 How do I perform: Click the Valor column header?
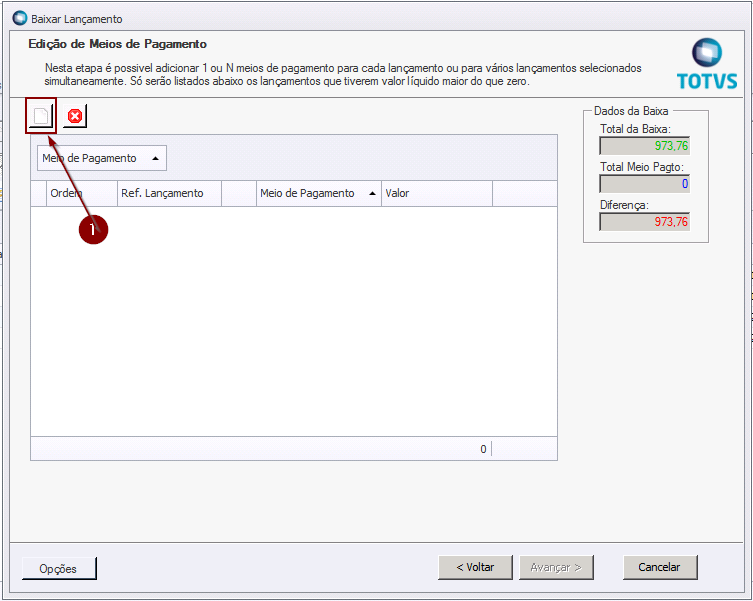[436, 194]
